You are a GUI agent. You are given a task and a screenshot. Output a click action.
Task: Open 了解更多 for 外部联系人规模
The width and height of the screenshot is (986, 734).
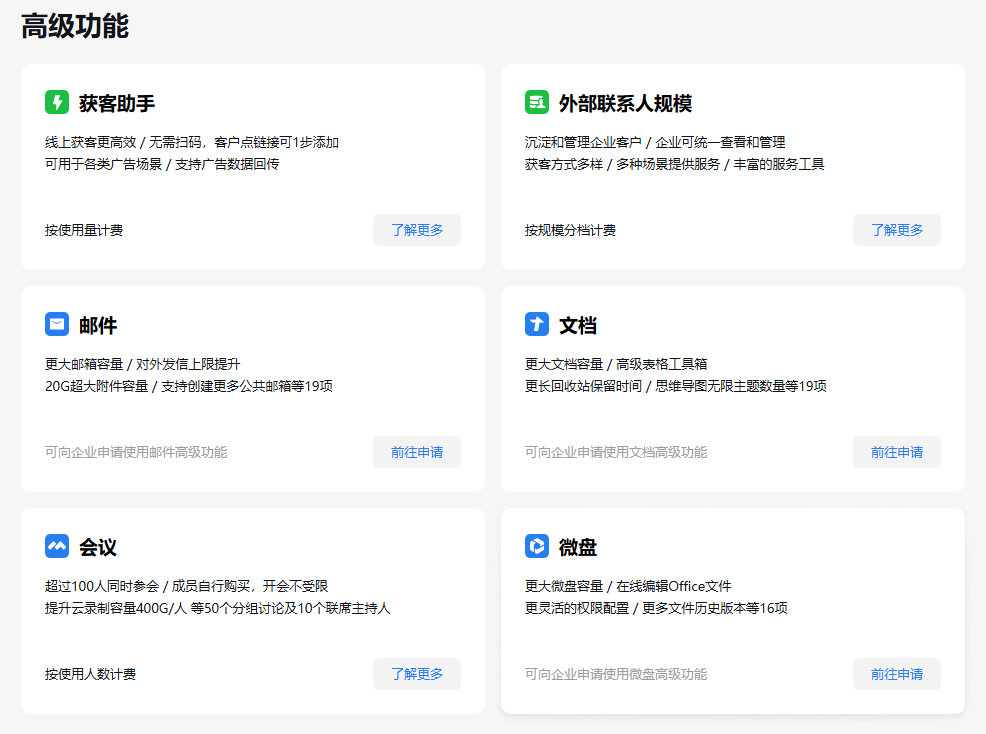point(897,230)
